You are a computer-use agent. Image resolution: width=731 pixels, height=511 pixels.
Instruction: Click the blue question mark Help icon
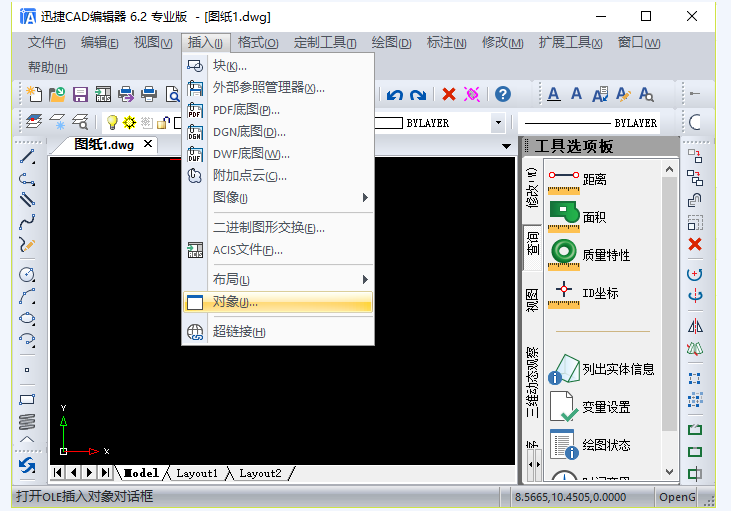coord(503,94)
